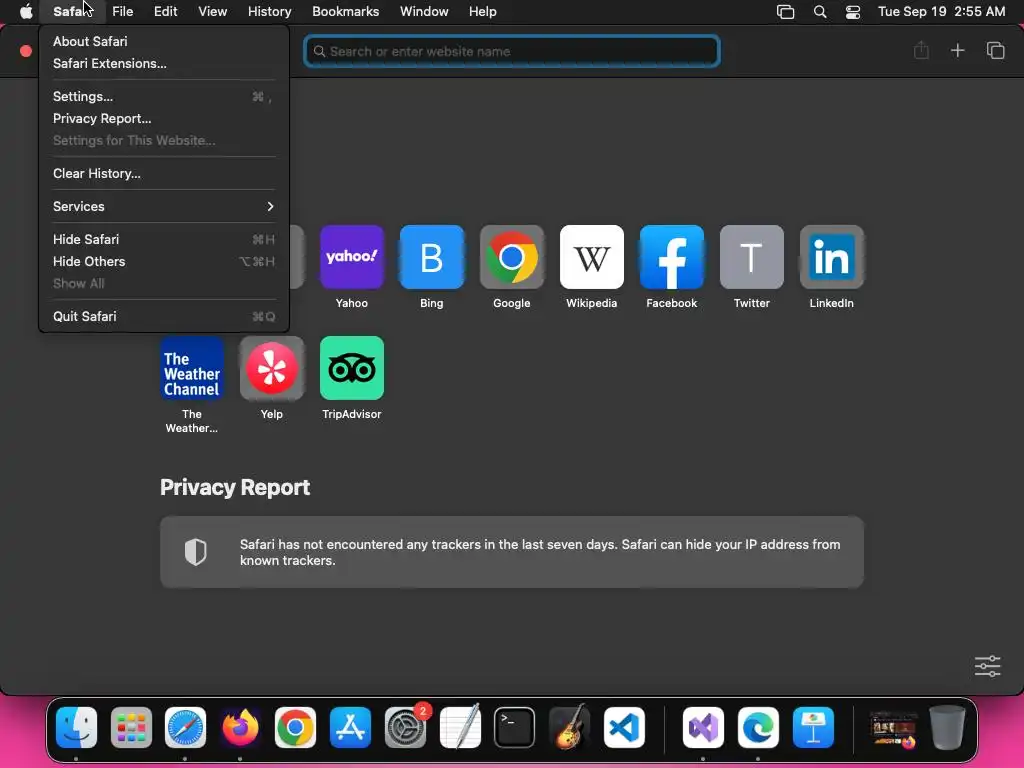Open the Apple menu
The width and height of the screenshot is (1024, 768).
pos(26,12)
